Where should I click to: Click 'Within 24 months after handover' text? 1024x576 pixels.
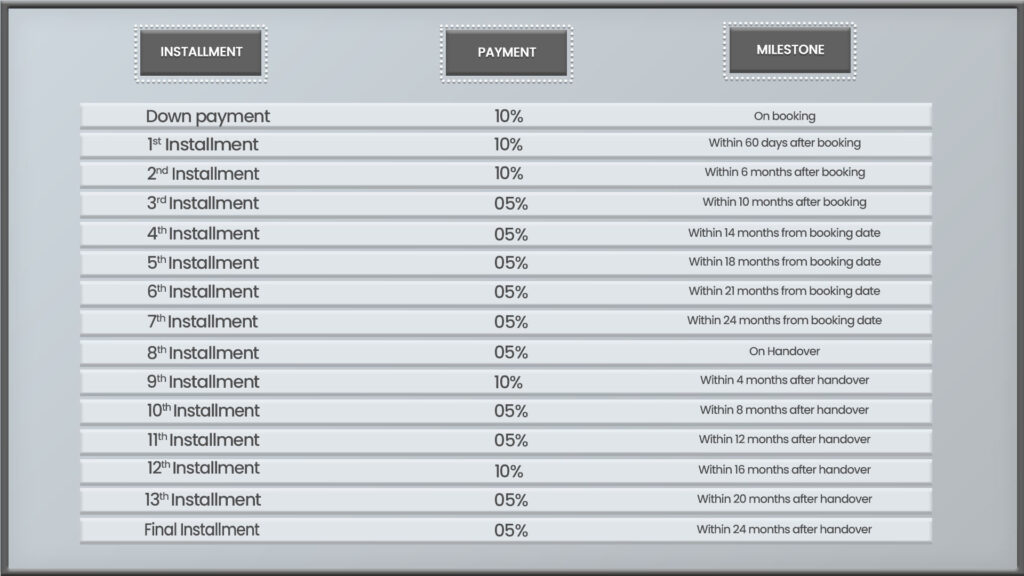[784, 530]
